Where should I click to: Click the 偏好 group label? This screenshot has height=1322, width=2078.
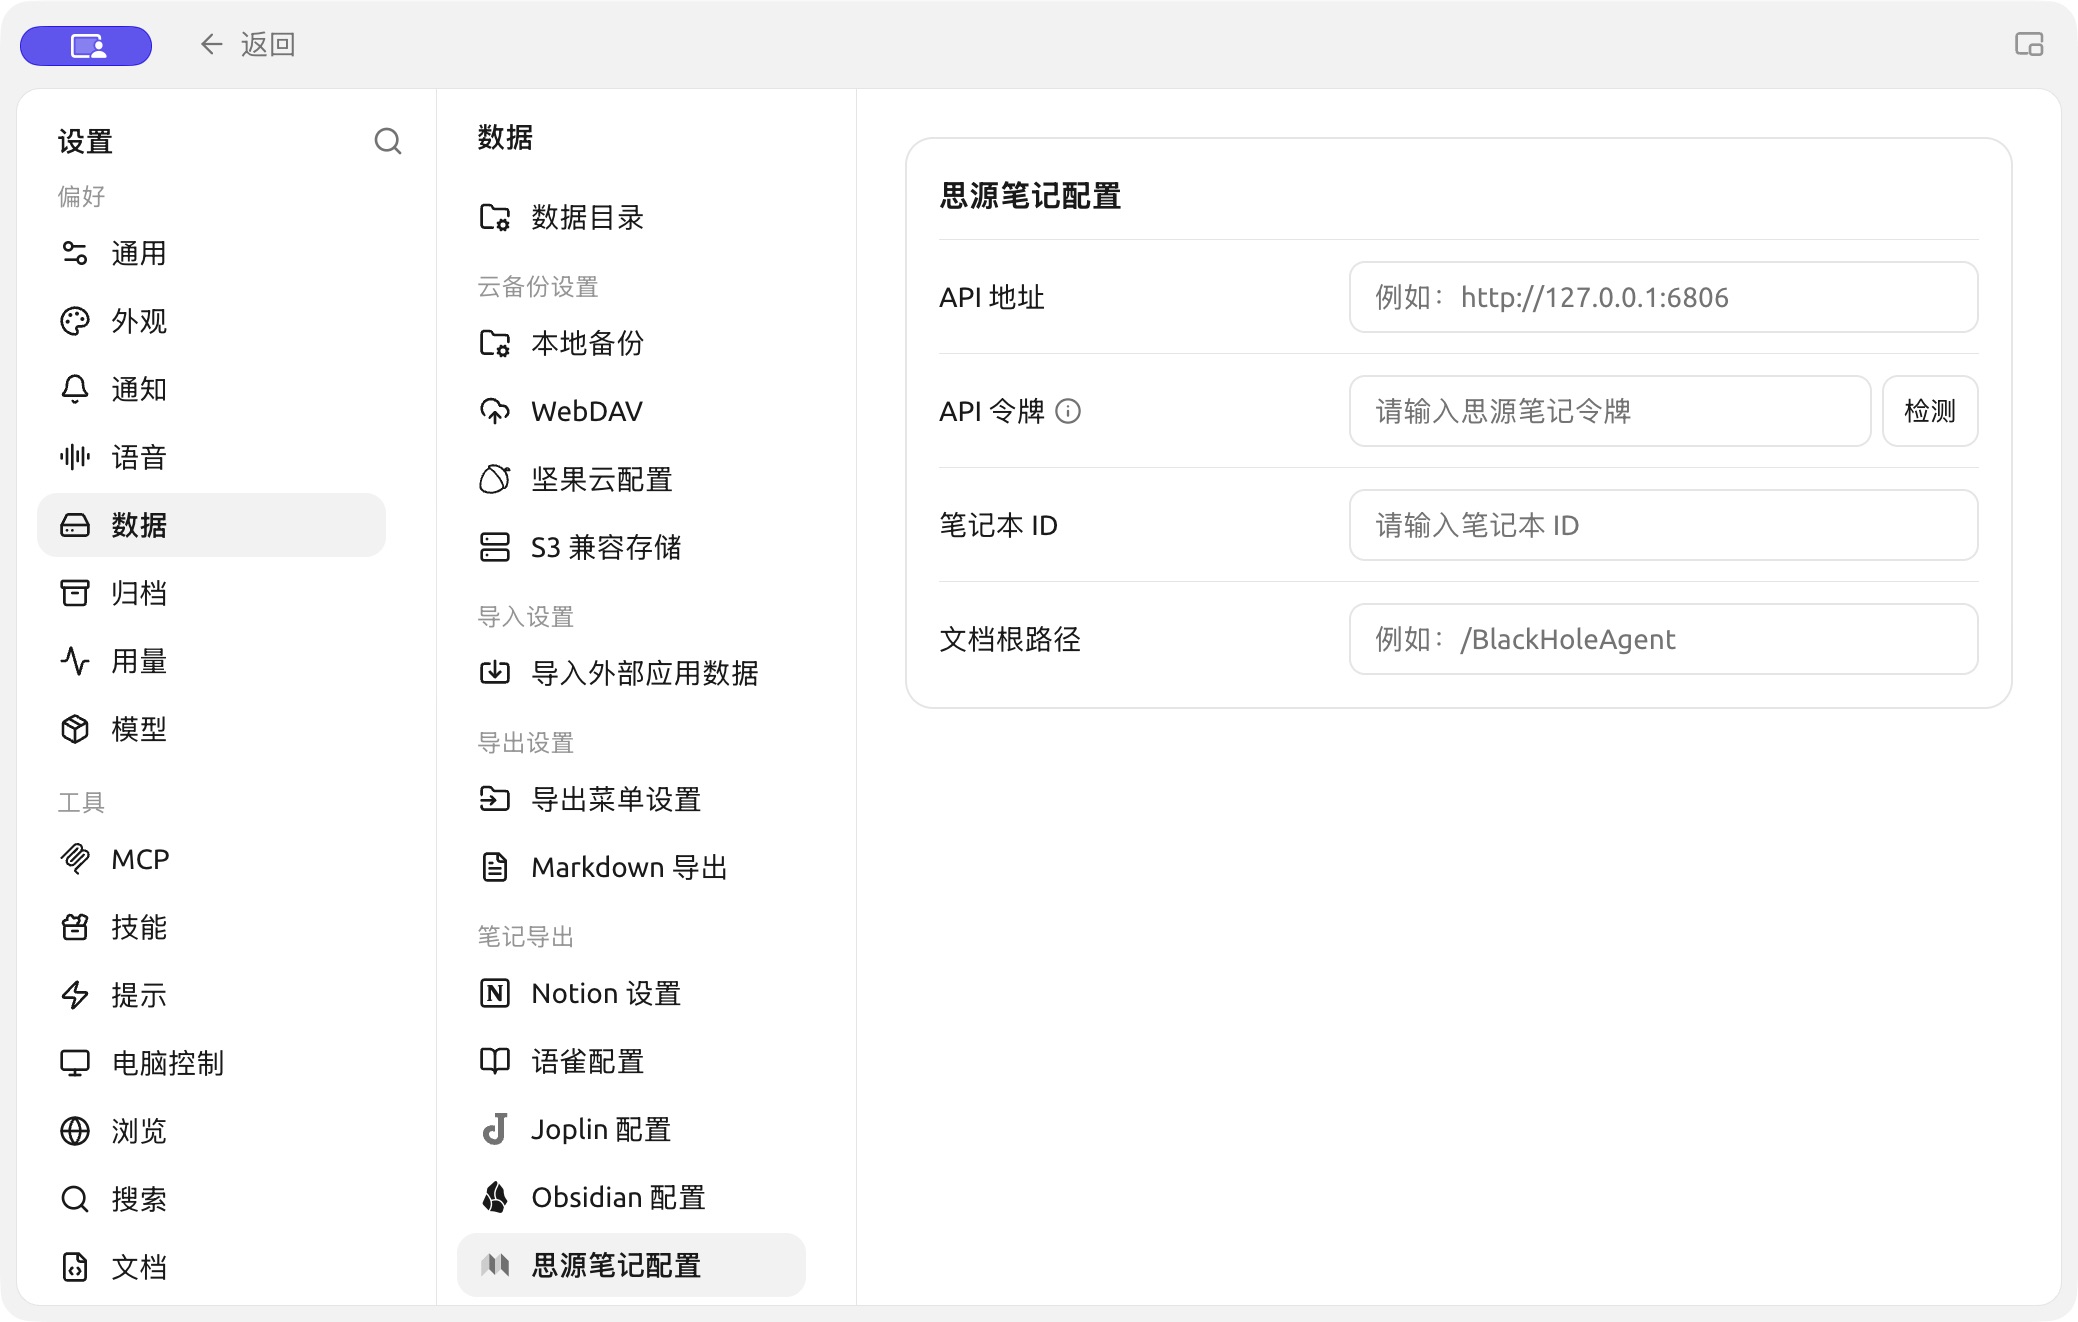pos(81,197)
